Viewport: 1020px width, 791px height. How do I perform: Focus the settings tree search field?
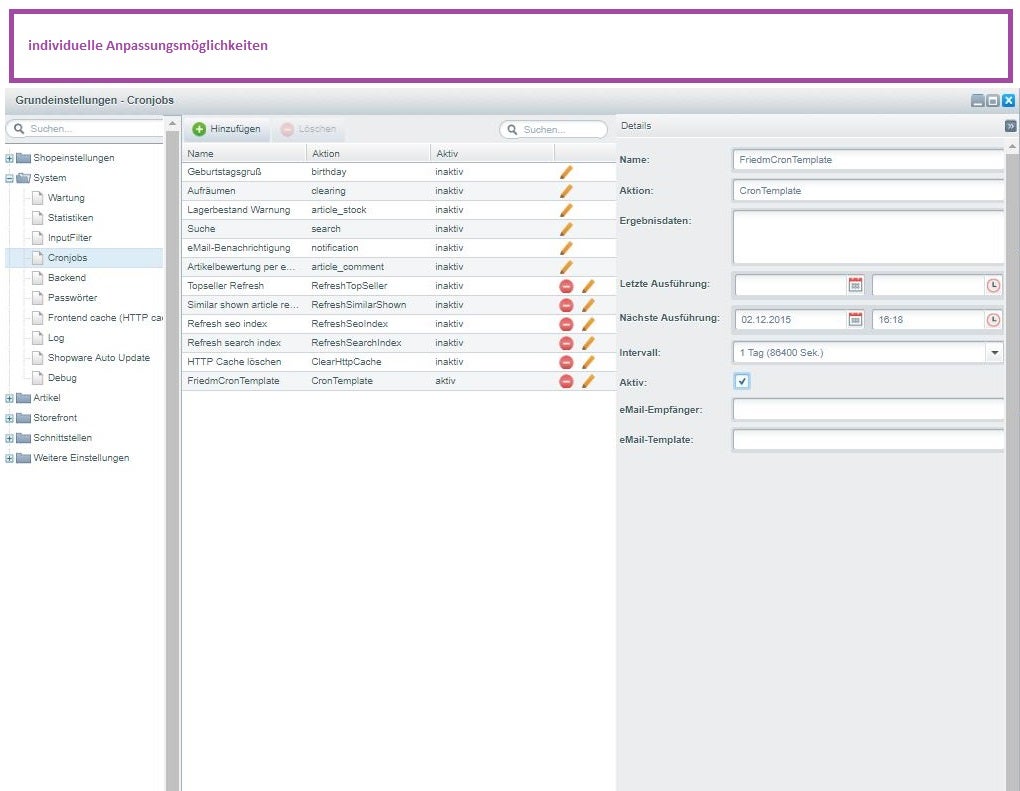pos(85,129)
